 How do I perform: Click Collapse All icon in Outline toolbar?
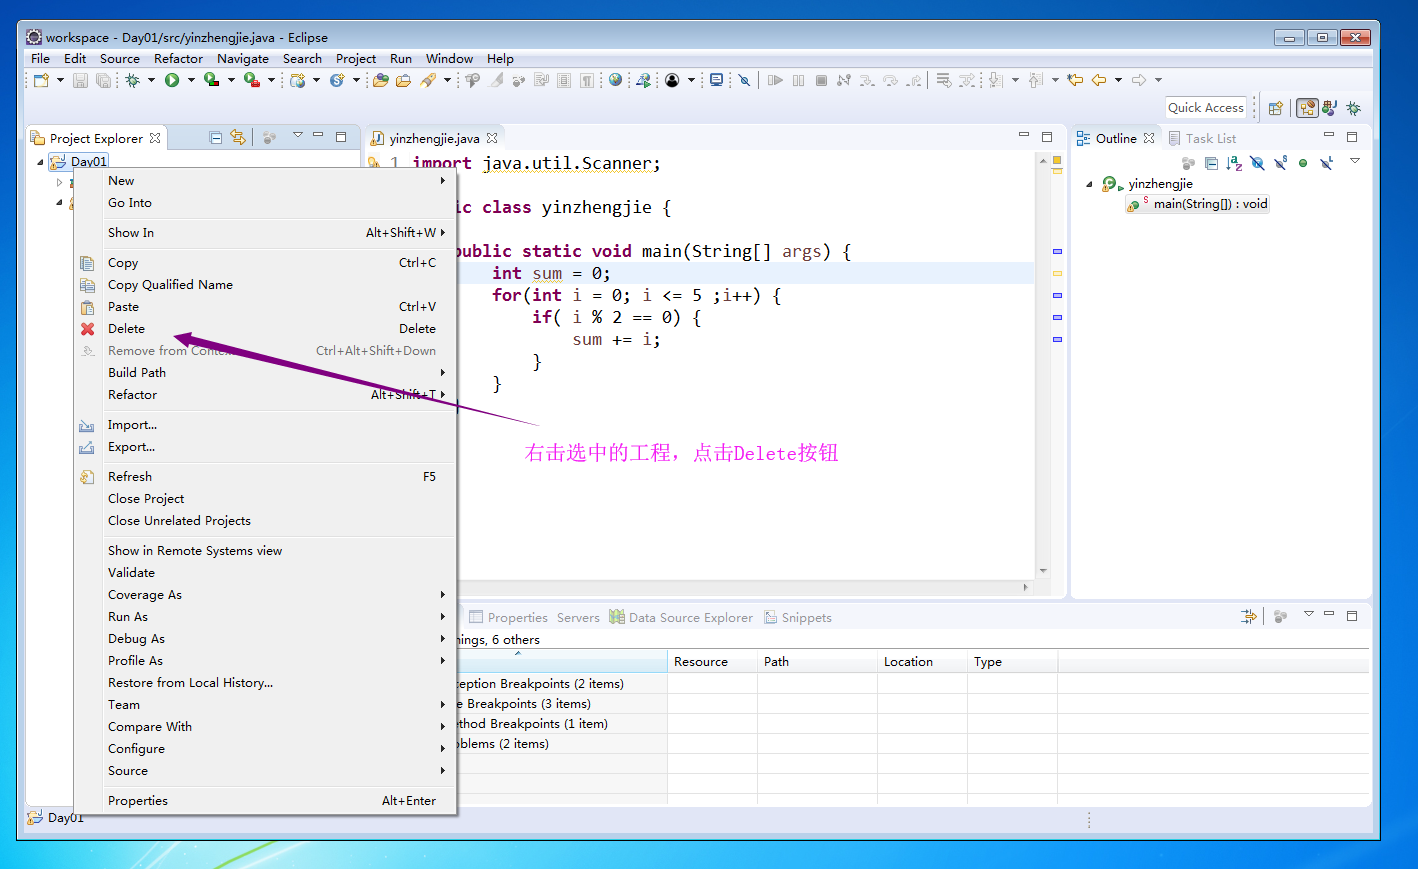(x=1211, y=163)
